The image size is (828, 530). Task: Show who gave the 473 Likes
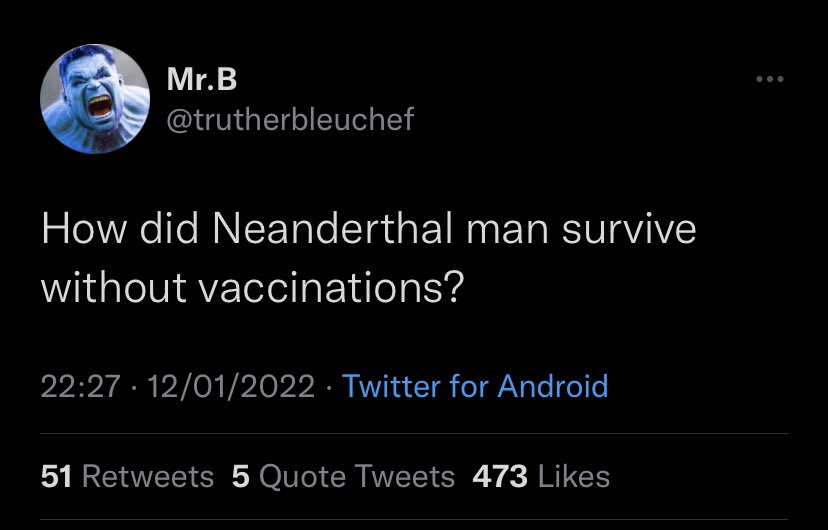tap(541, 477)
